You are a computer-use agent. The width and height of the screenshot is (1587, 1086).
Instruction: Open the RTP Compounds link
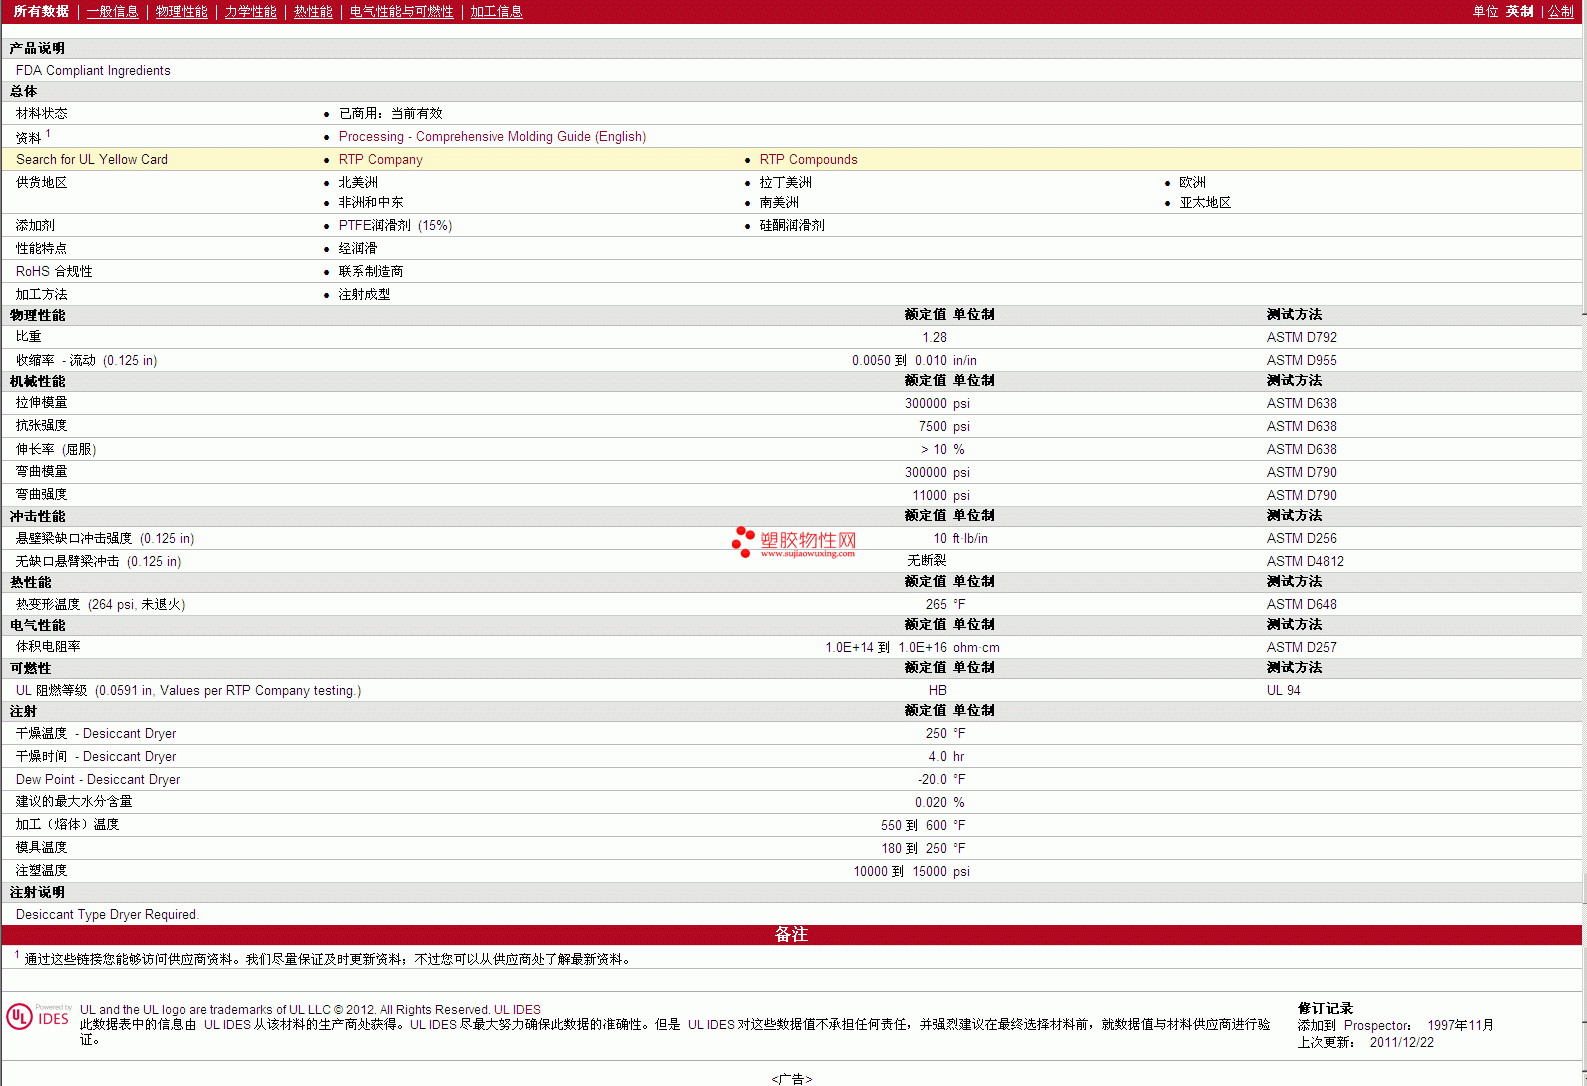click(808, 160)
